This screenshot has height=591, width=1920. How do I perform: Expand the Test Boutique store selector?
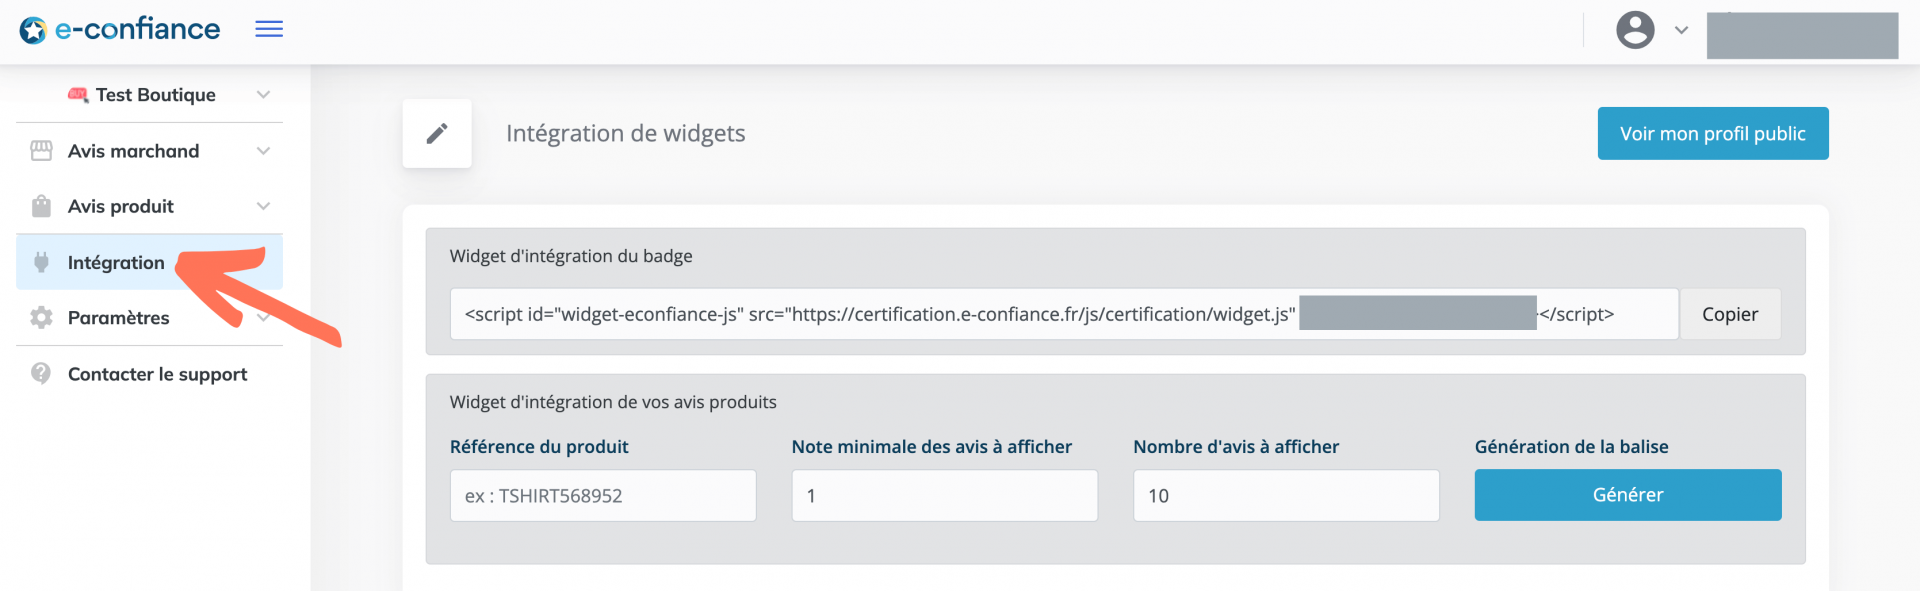(x=263, y=94)
